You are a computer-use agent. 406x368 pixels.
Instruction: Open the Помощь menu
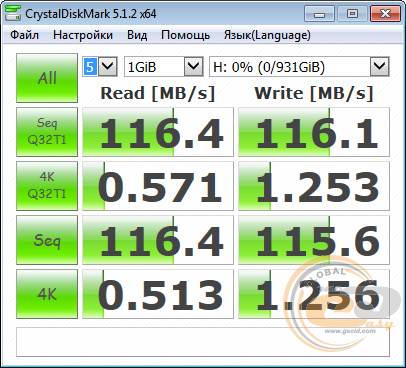tap(185, 35)
